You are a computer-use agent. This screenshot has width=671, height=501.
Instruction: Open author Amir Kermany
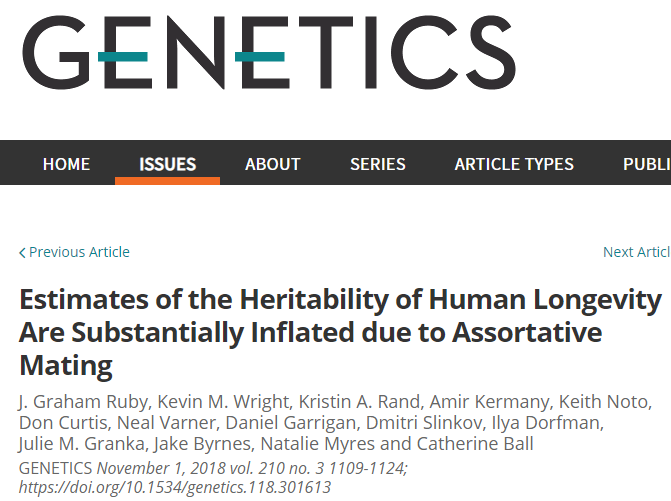(x=489, y=402)
